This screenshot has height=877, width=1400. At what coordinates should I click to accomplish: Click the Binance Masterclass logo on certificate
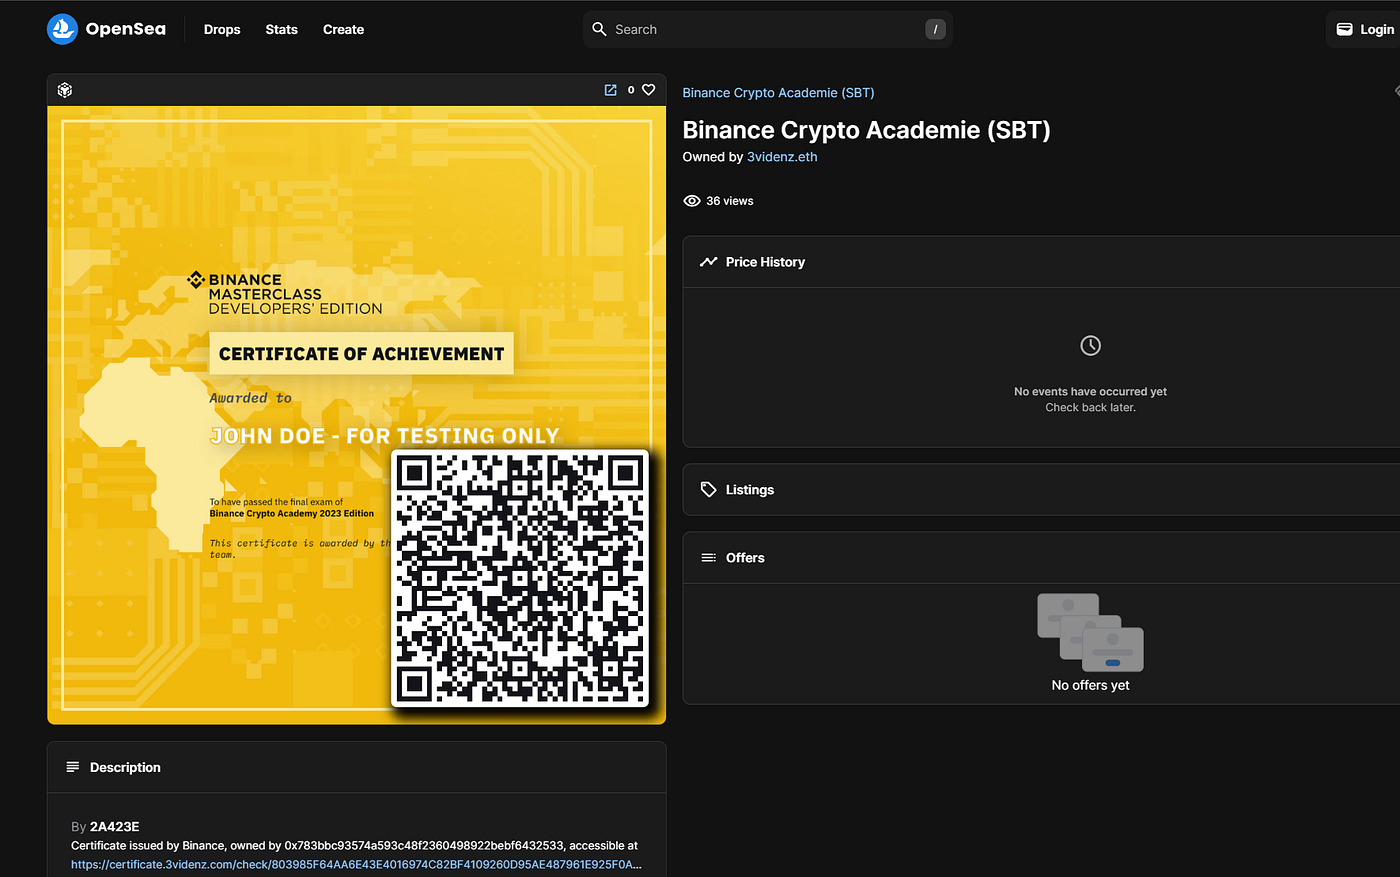[x=285, y=294]
